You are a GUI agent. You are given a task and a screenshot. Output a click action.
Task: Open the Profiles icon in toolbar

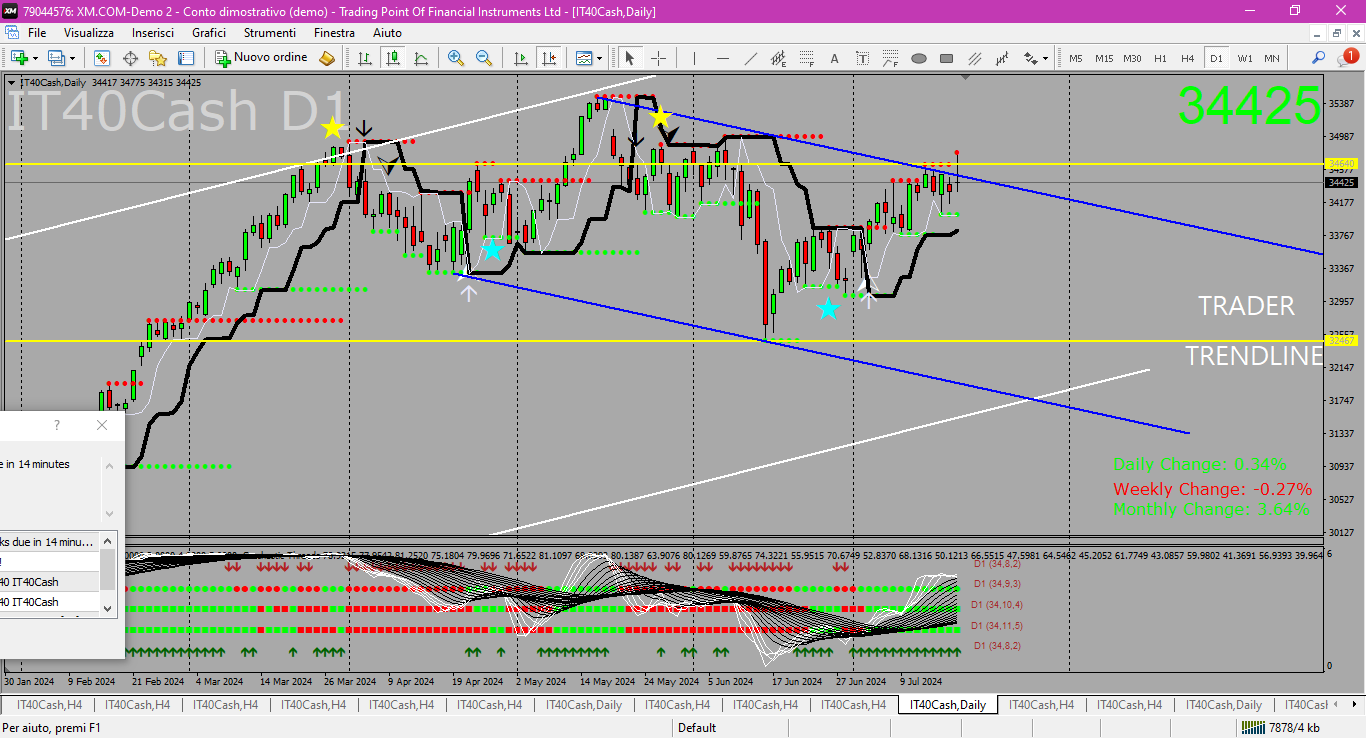(56, 58)
